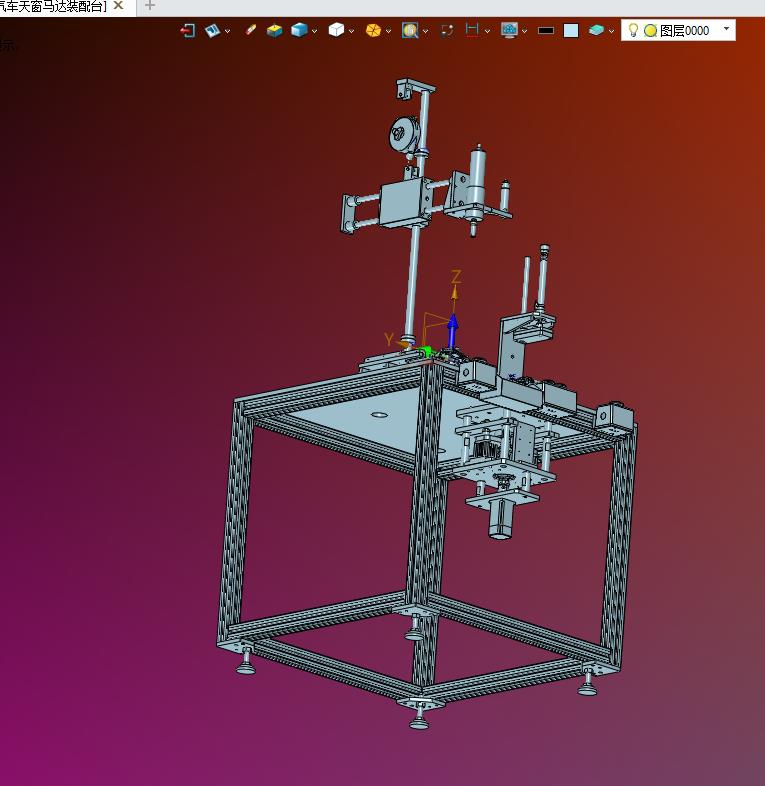
Task: Click the dashed rotate-arrows icon
Action: tap(447, 30)
